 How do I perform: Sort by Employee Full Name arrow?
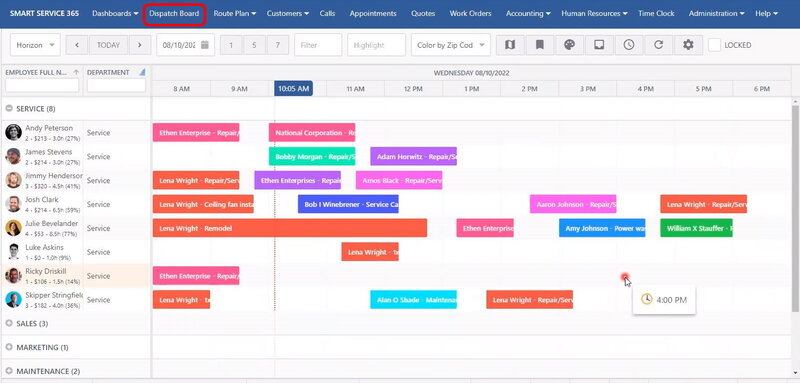(76, 72)
